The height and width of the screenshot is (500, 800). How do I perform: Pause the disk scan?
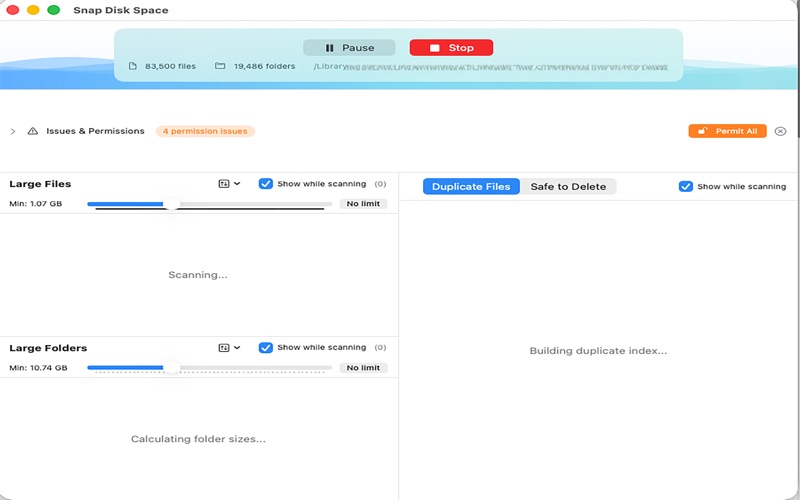click(349, 47)
